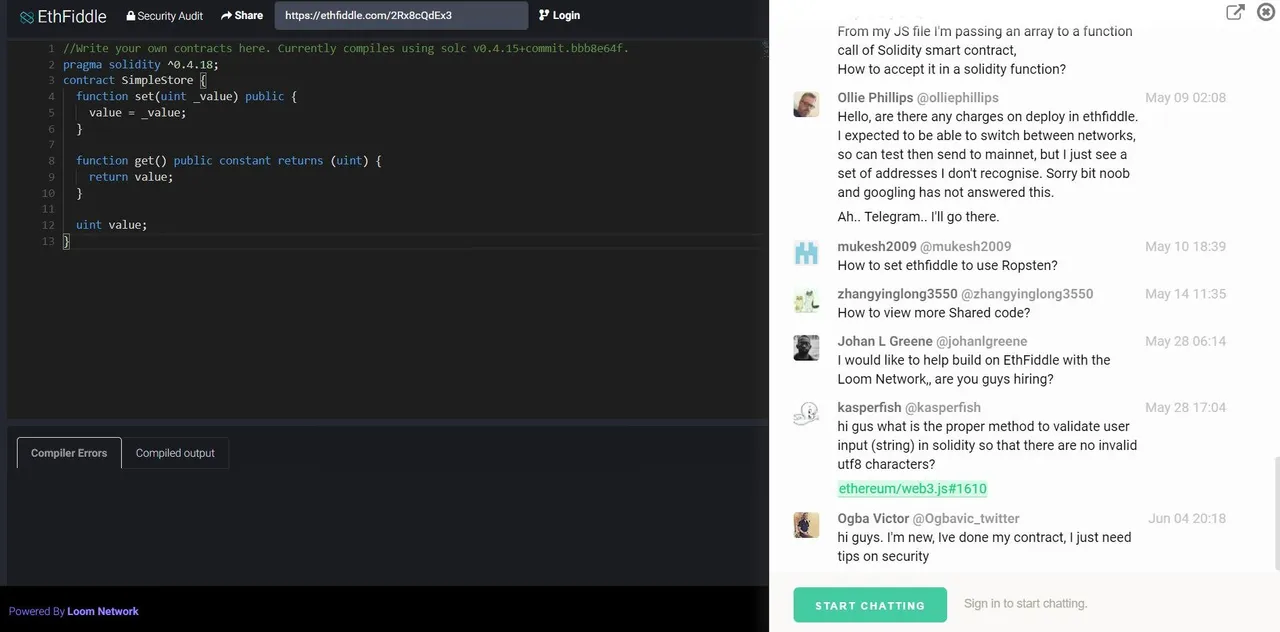Image resolution: width=1280 pixels, height=632 pixels.
Task: Click the May 28 17:04 timestamp
Action: click(x=1185, y=408)
